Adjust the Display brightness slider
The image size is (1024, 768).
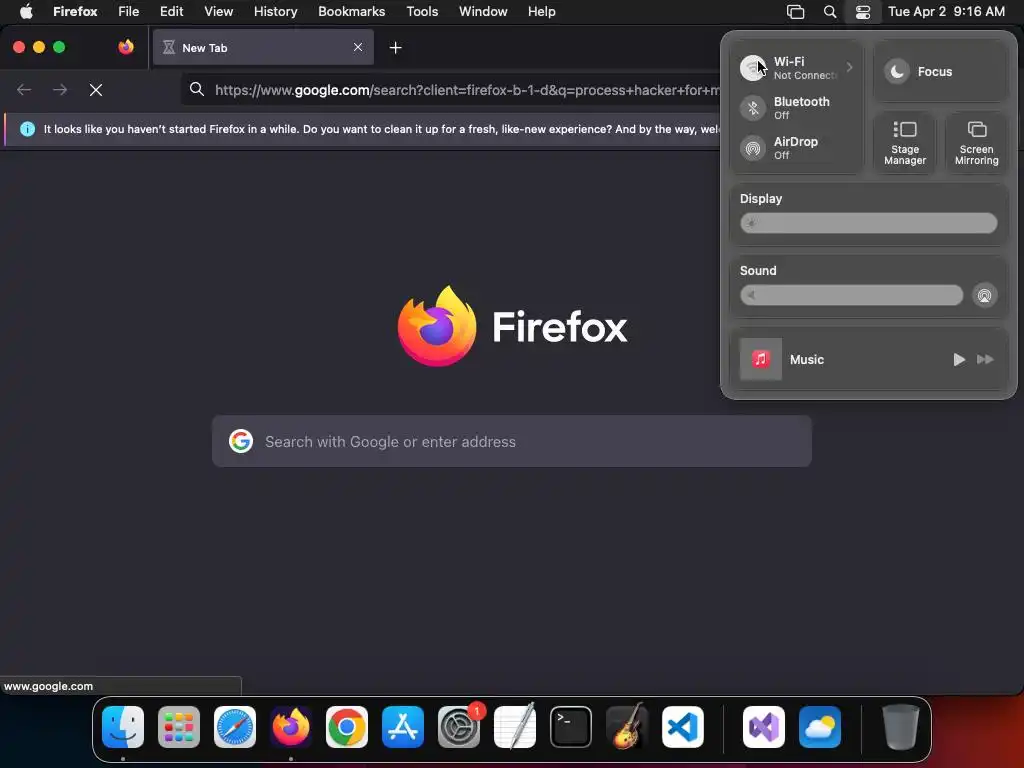point(869,223)
